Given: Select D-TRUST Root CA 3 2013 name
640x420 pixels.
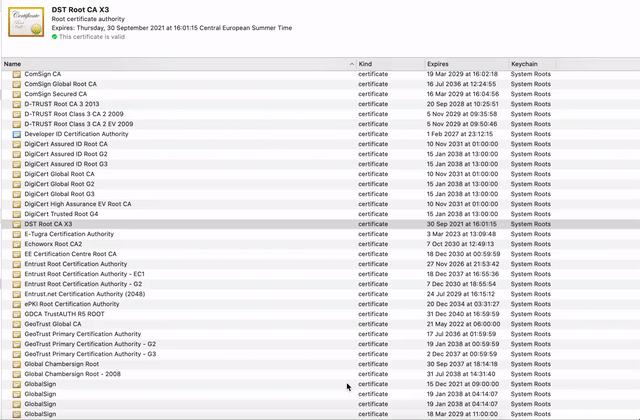Looking at the screenshot, I should tap(62, 104).
